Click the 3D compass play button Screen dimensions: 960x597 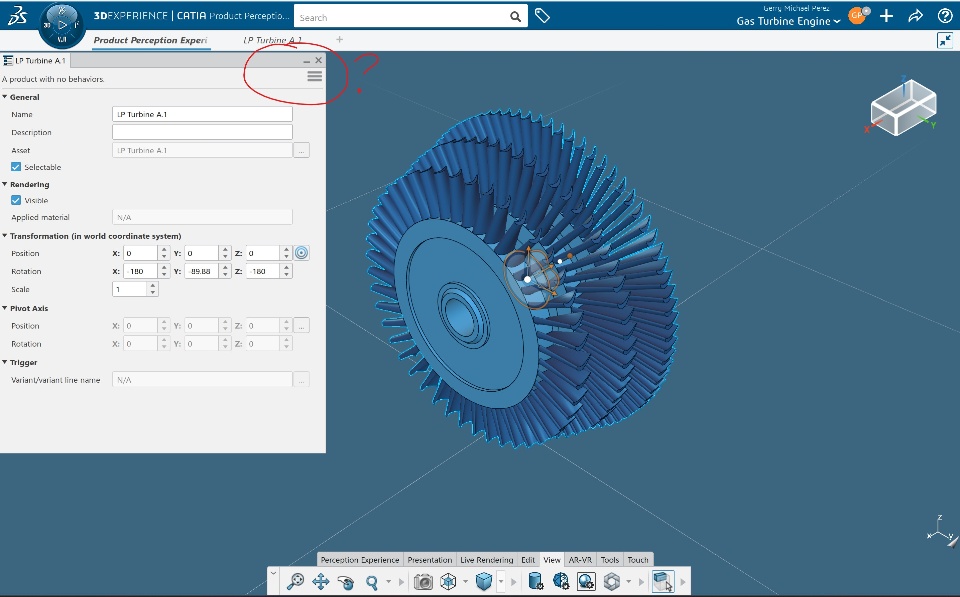point(62,24)
